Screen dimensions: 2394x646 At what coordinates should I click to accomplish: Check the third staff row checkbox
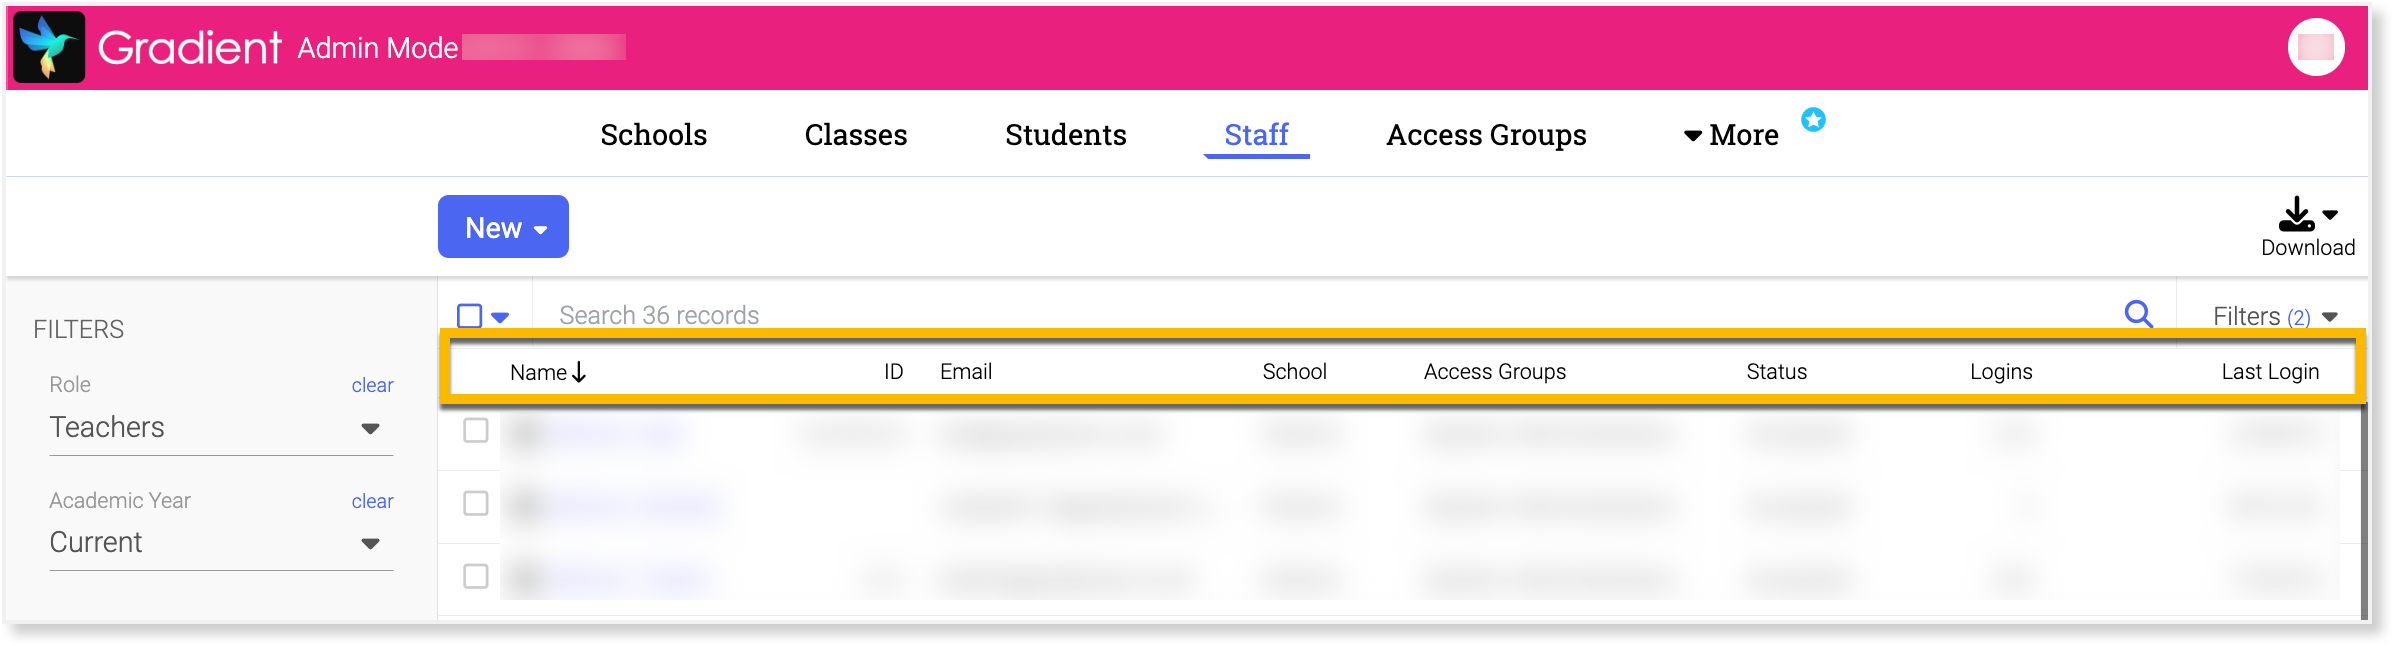pyautogui.click(x=476, y=576)
